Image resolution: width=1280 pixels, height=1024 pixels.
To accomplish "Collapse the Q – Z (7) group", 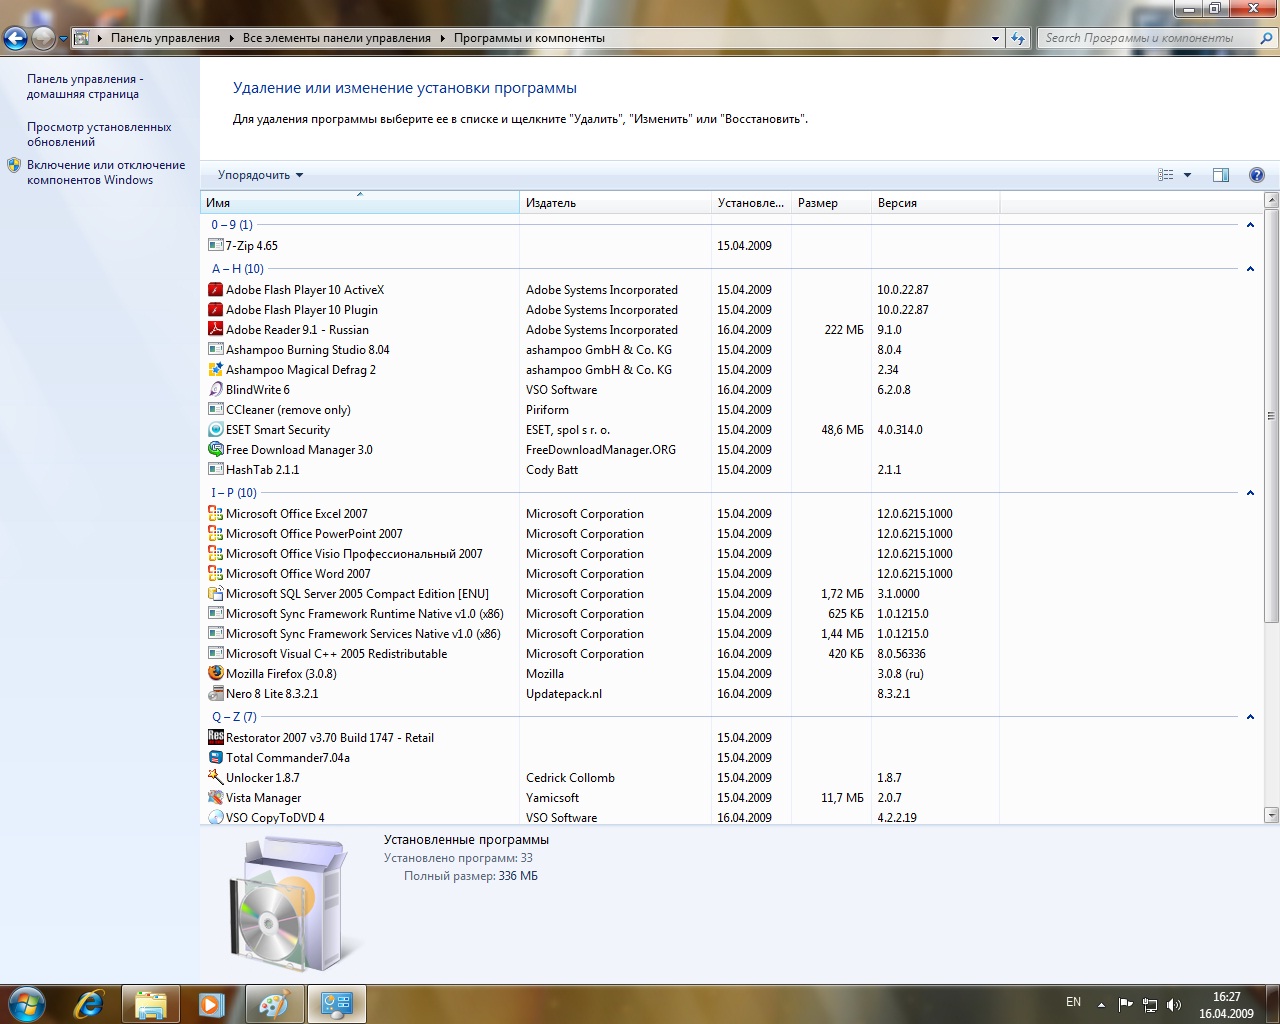I will pos(1250,717).
